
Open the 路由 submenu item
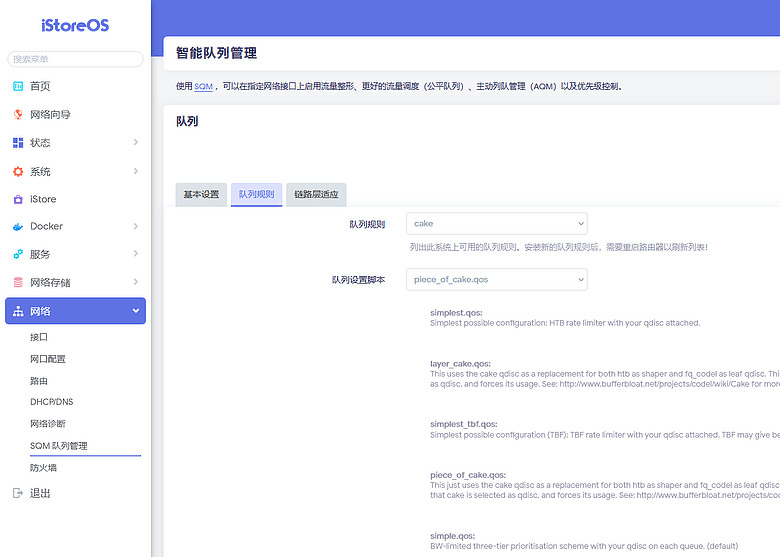point(39,381)
